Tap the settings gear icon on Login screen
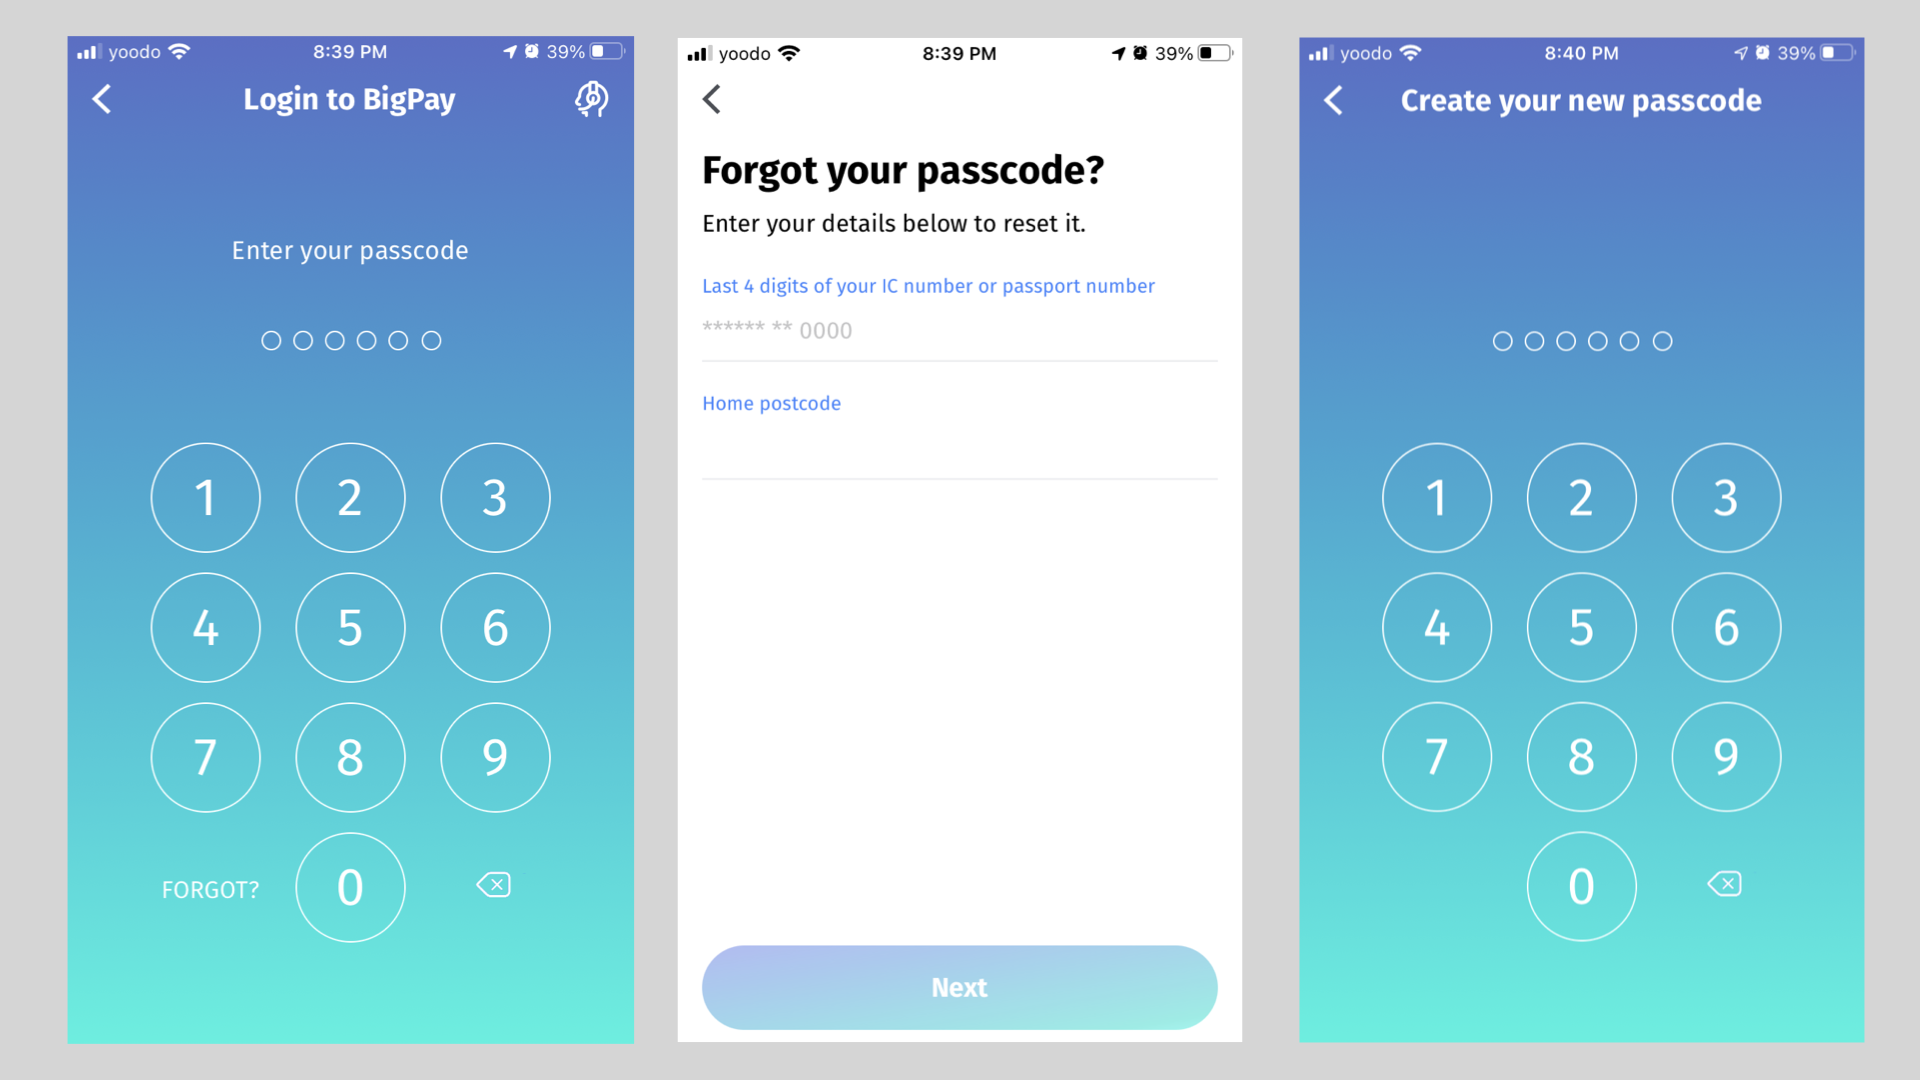1920x1080 pixels. click(593, 99)
